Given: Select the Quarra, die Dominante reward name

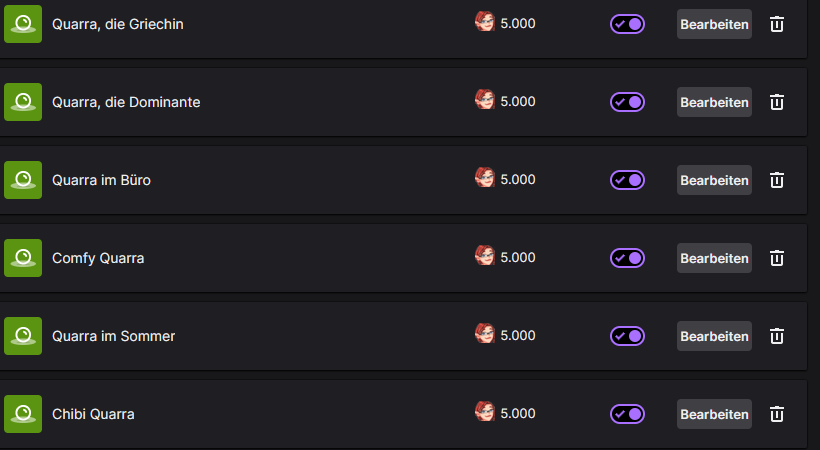Looking at the screenshot, I should coord(126,102).
